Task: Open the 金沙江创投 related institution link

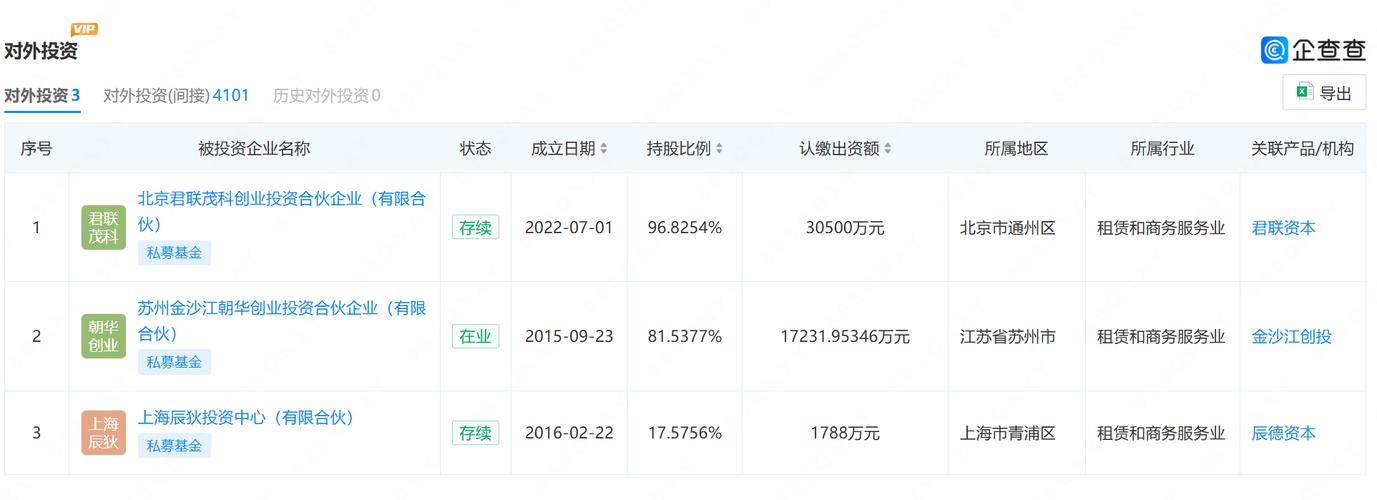Action: tap(1292, 337)
